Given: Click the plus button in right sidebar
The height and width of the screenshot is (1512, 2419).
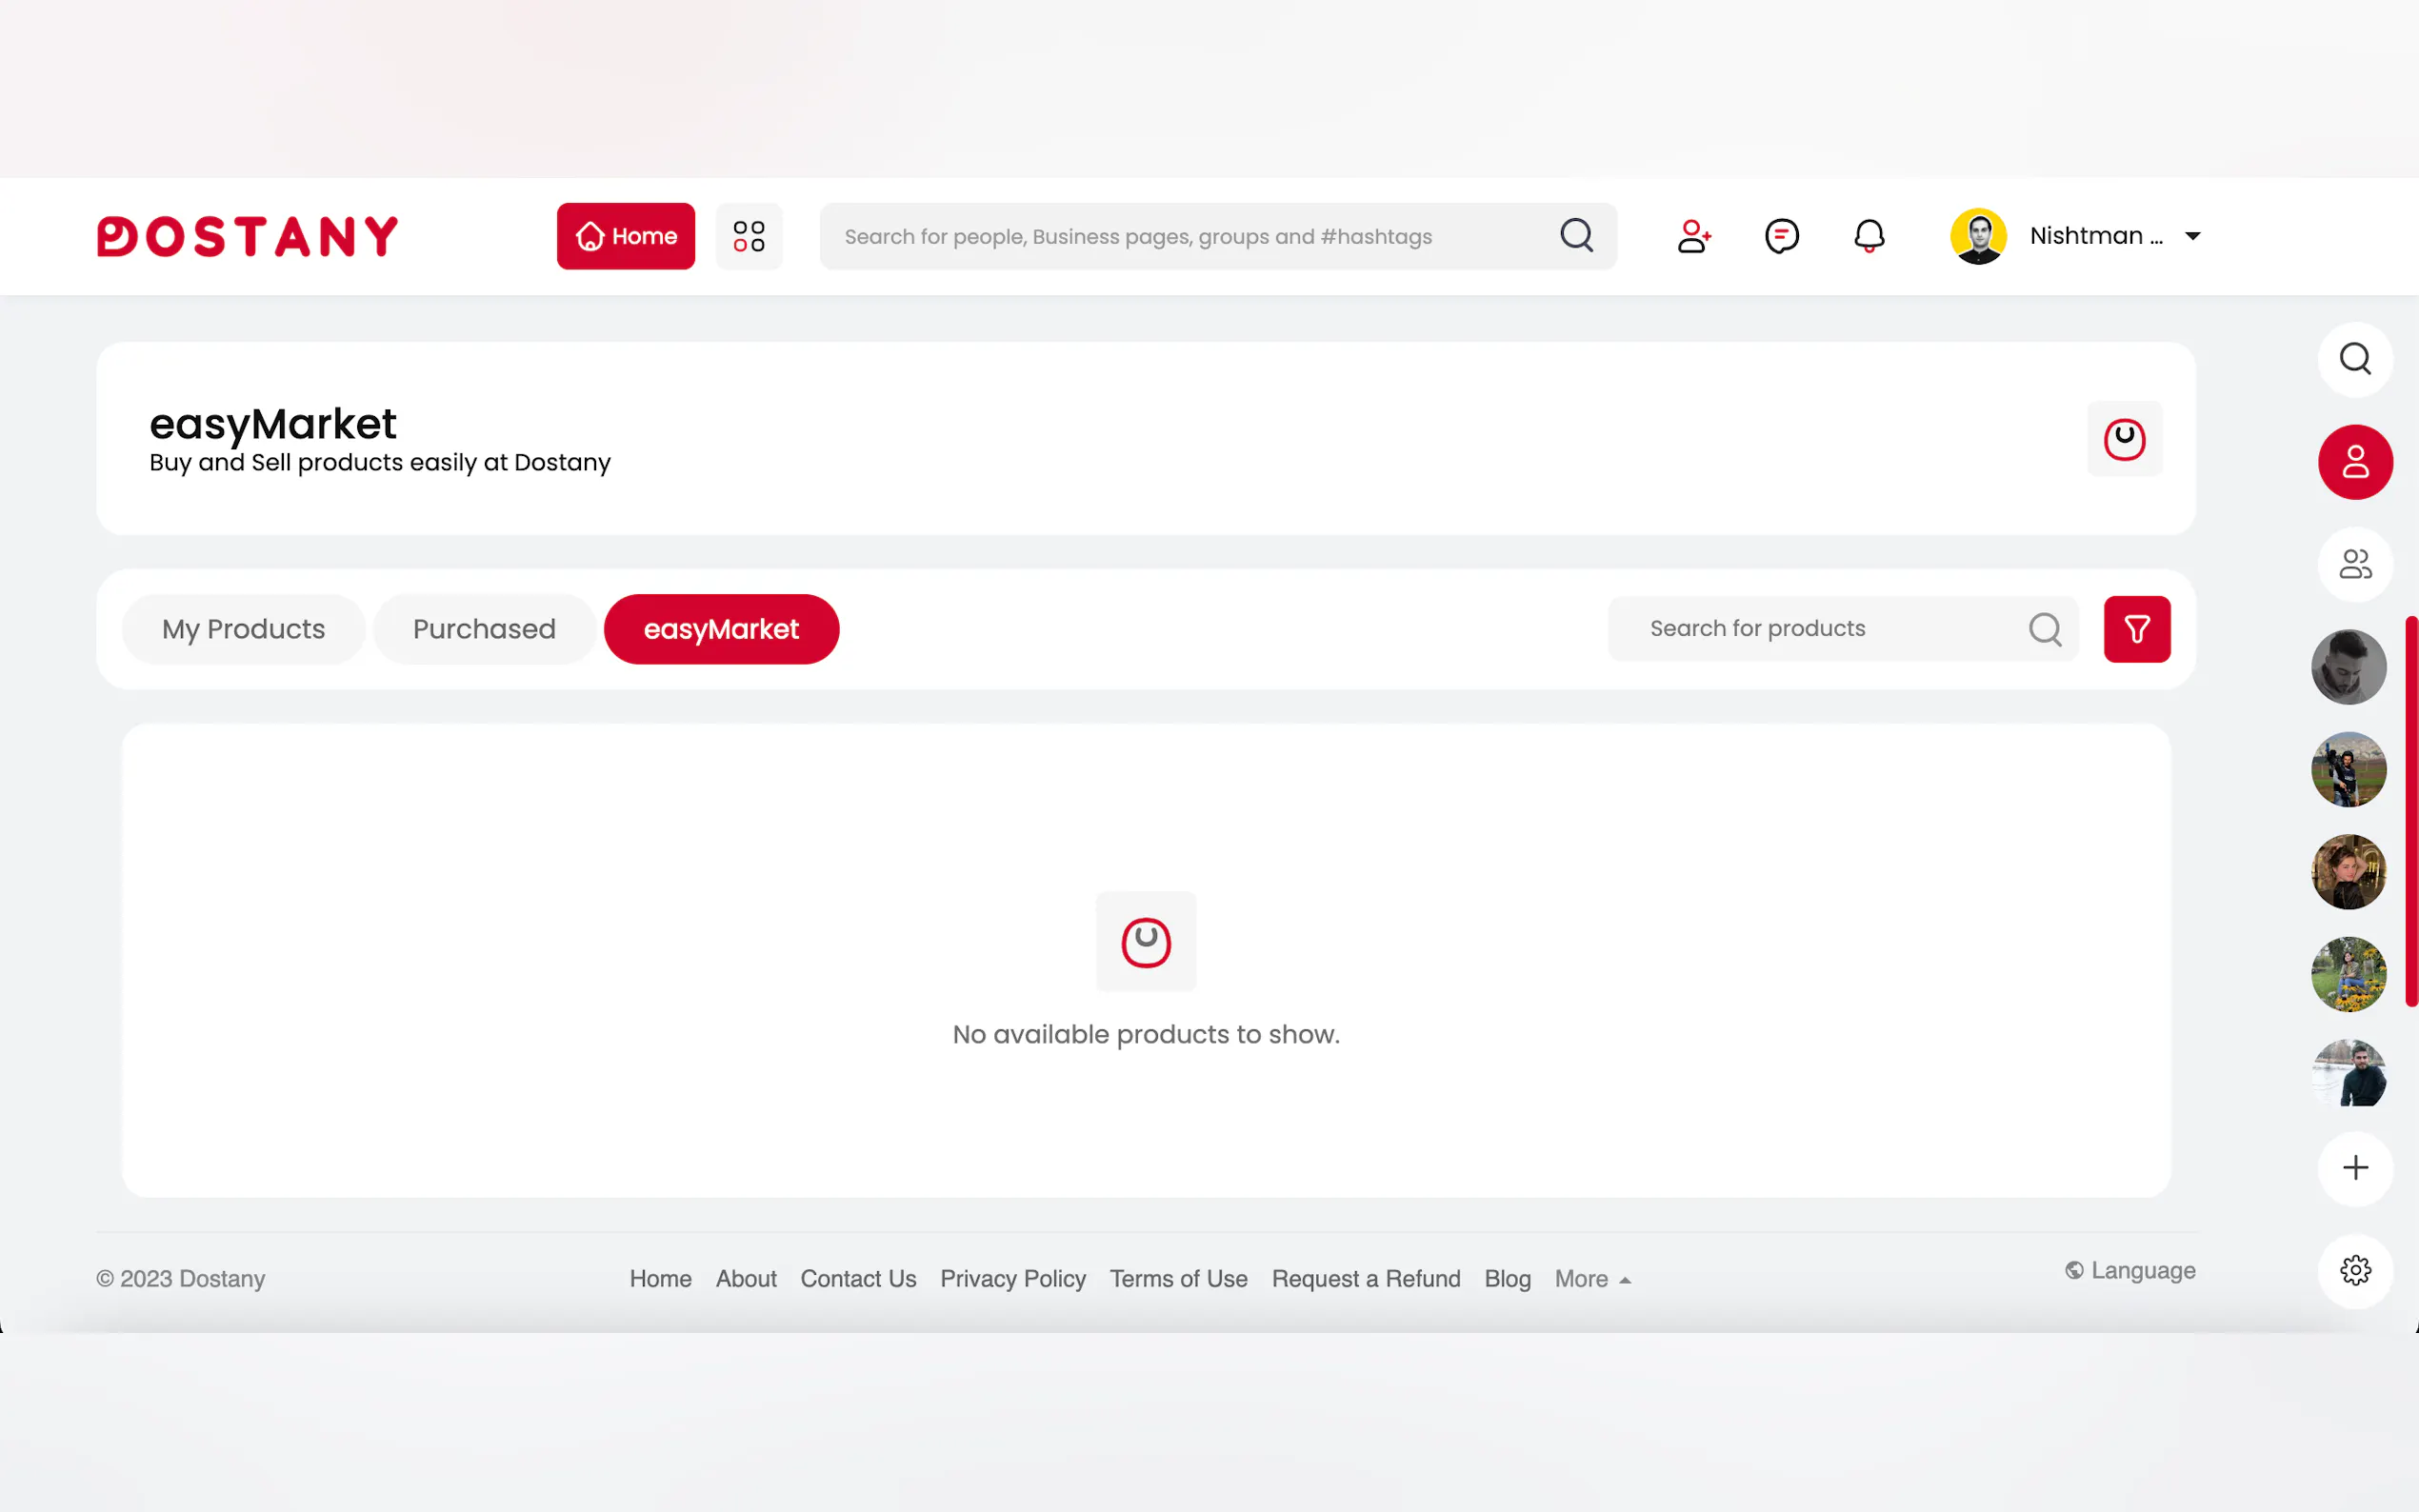Looking at the screenshot, I should [x=2354, y=1168].
